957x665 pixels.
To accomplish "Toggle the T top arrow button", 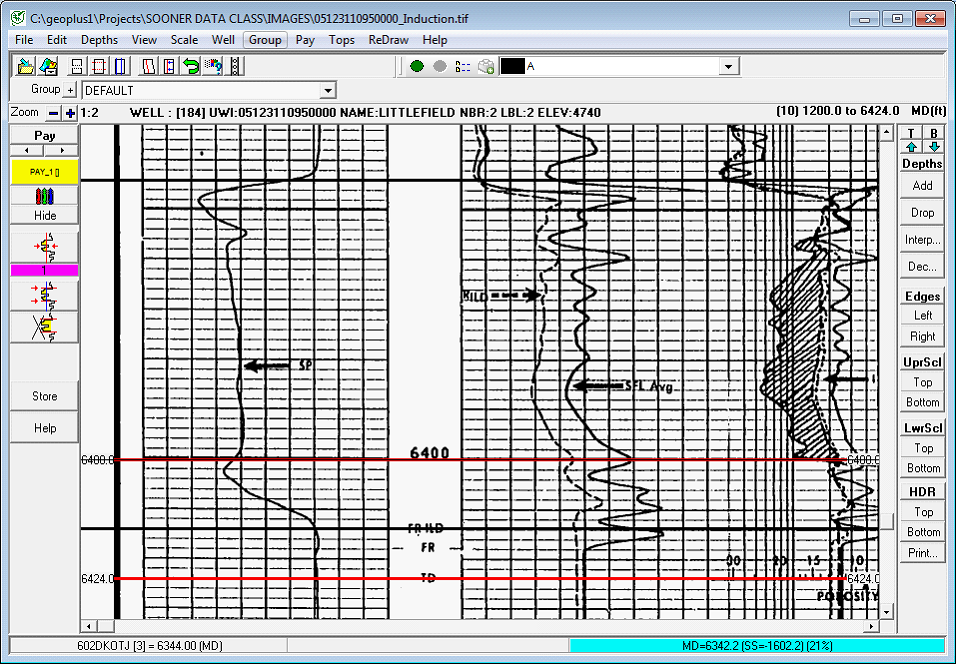I will coord(910,140).
